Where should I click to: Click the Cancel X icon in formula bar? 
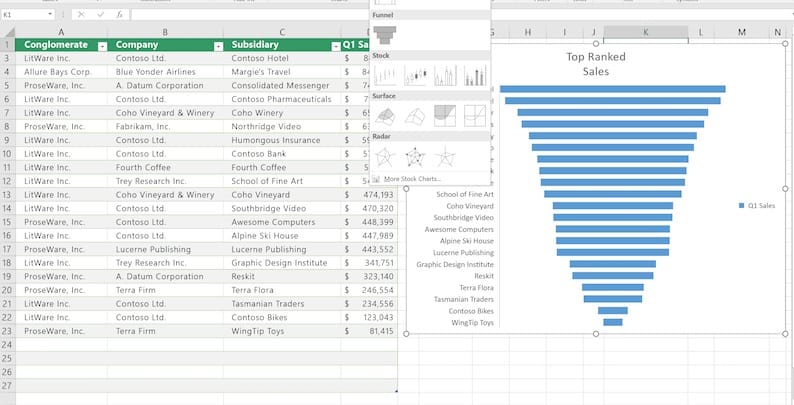coord(81,15)
